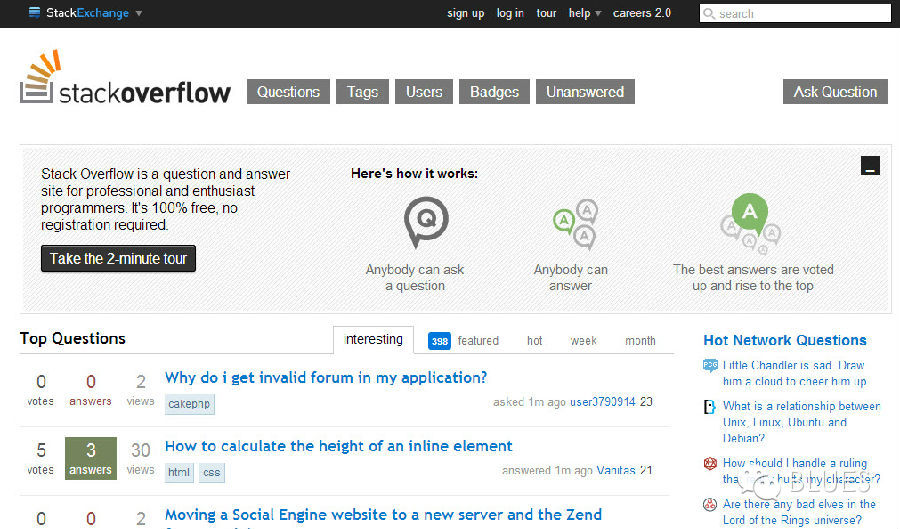Go to the Tags section

click(x=362, y=92)
